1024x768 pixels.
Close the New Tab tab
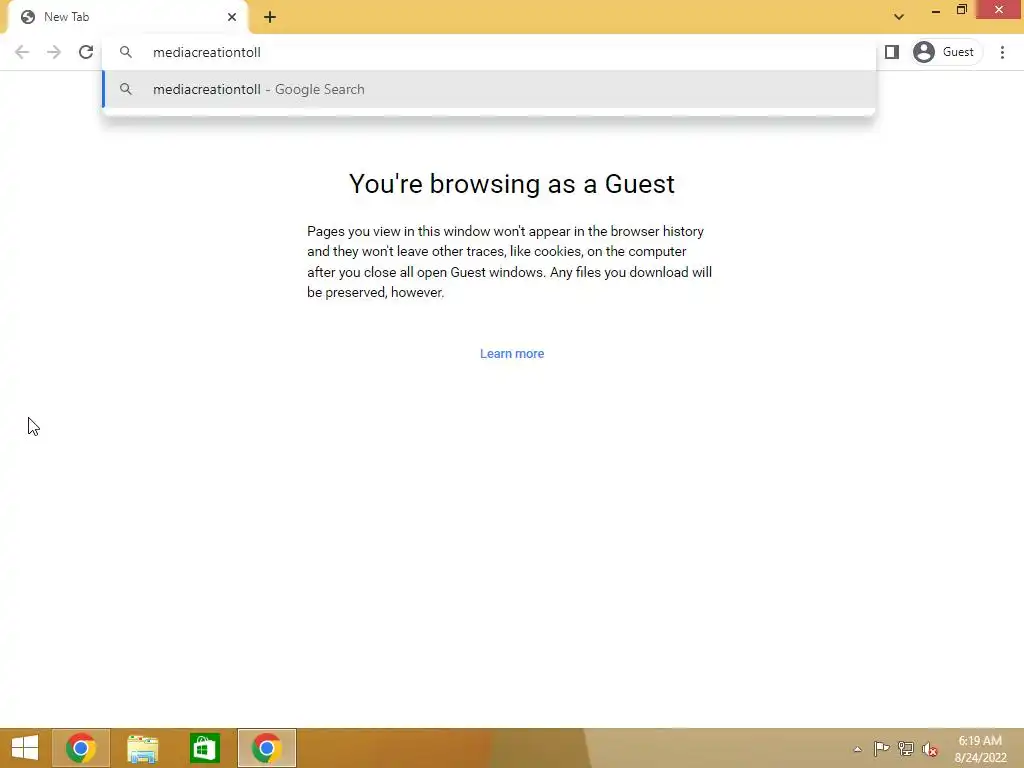[x=232, y=17]
